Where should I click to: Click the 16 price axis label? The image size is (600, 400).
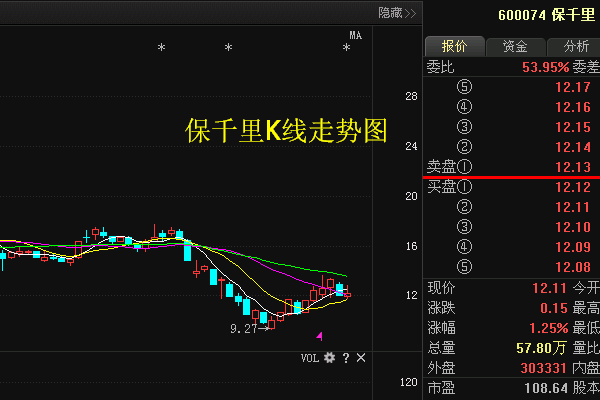[x=411, y=246]
